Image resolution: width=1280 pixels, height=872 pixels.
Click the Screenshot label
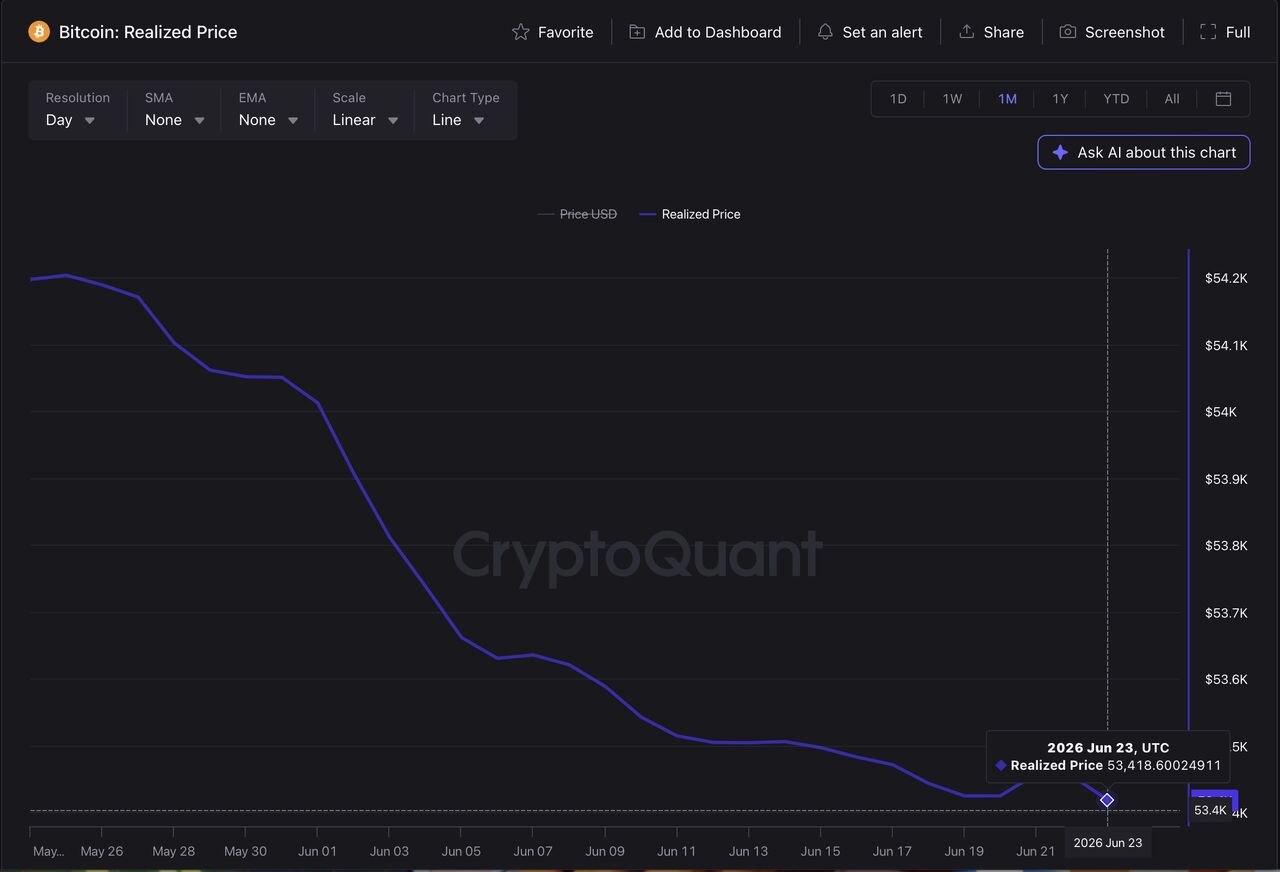(1125, 32)
